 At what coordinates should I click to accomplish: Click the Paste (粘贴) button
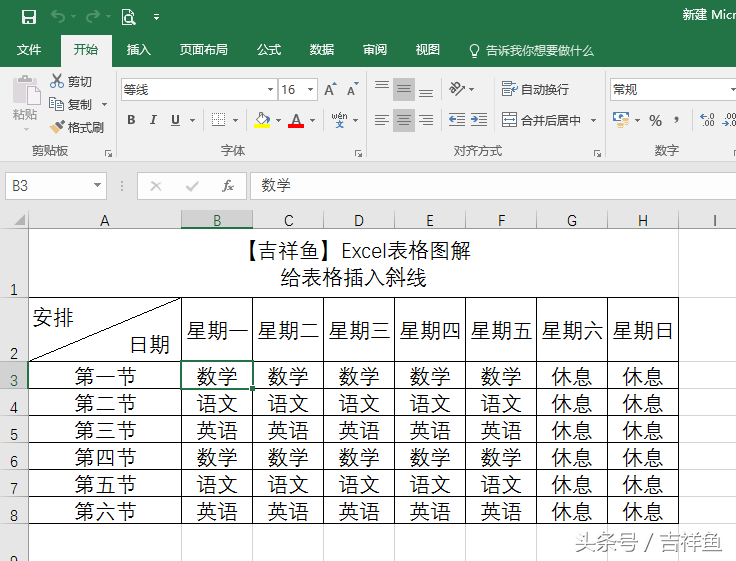click(25, 101)
